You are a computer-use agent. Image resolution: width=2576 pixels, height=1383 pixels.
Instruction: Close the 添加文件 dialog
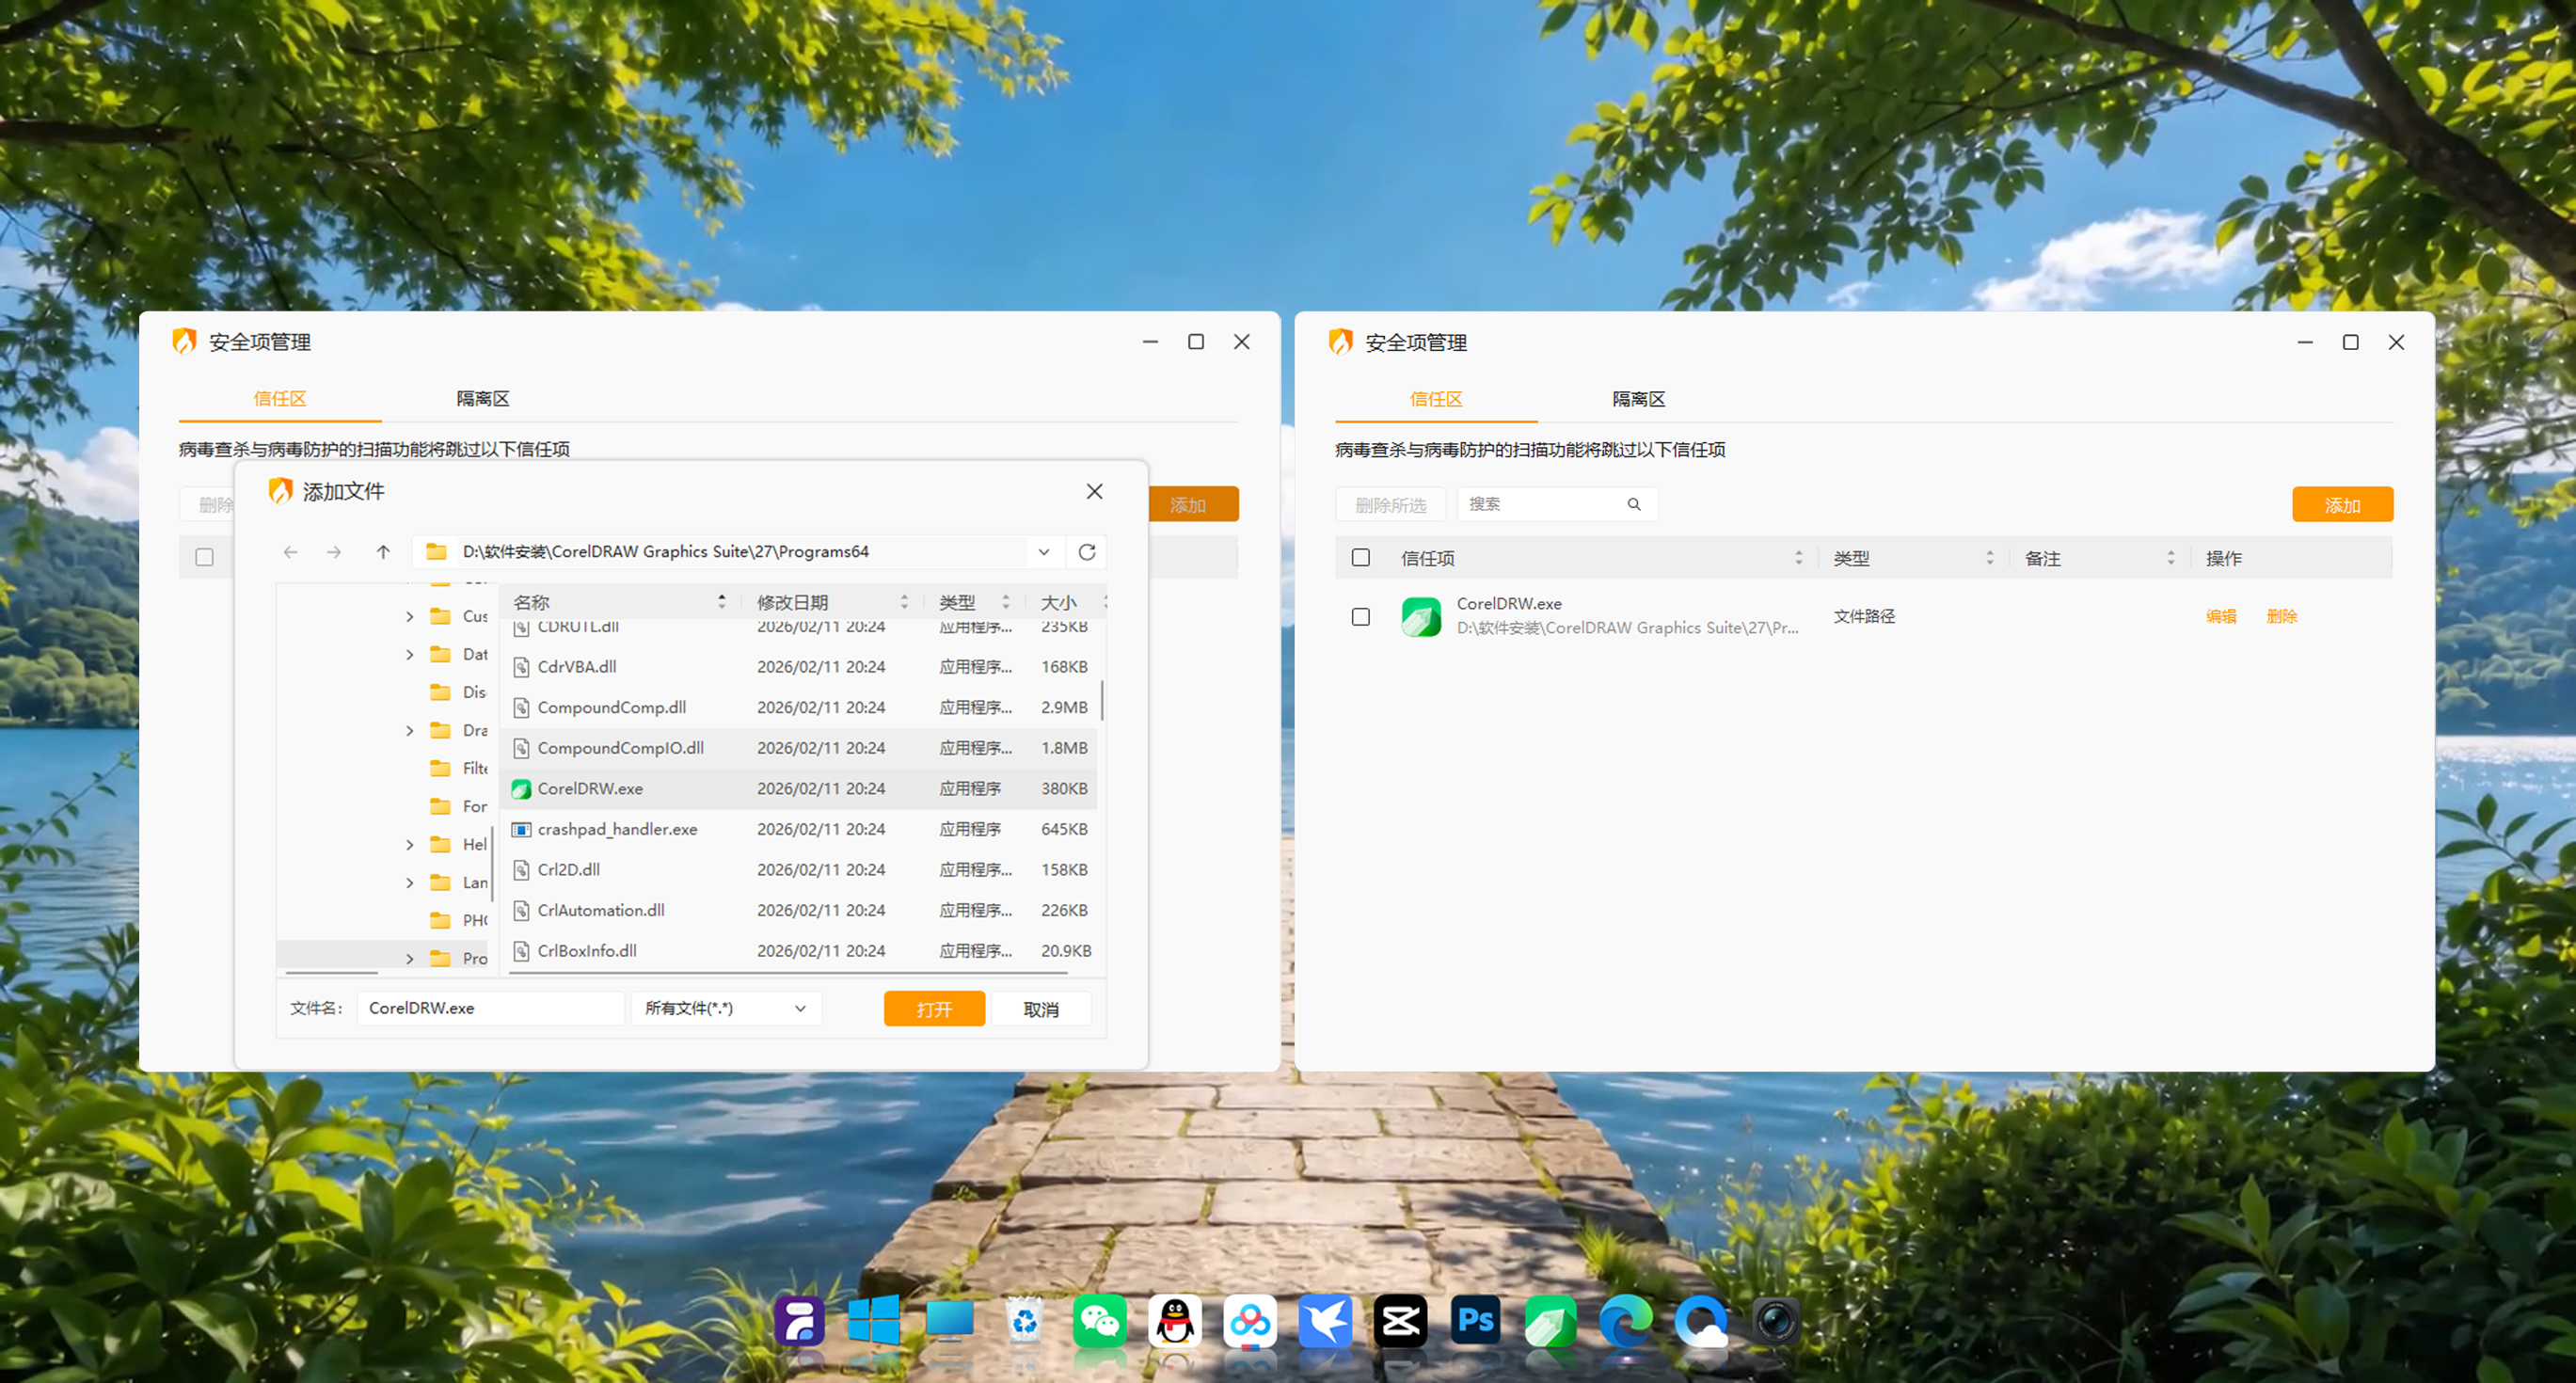(1095, 491)
